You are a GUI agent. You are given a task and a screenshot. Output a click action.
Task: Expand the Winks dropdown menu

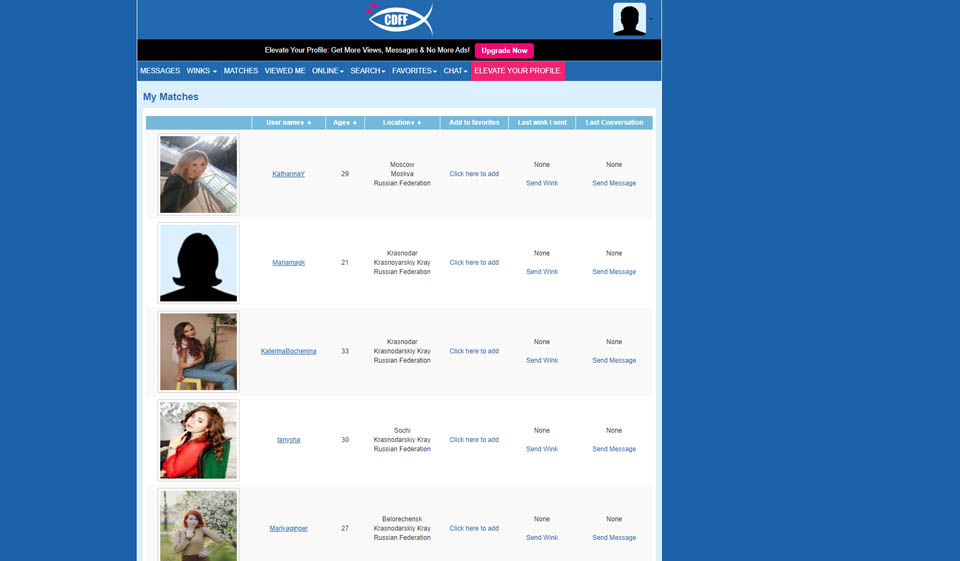click(201, 71)
